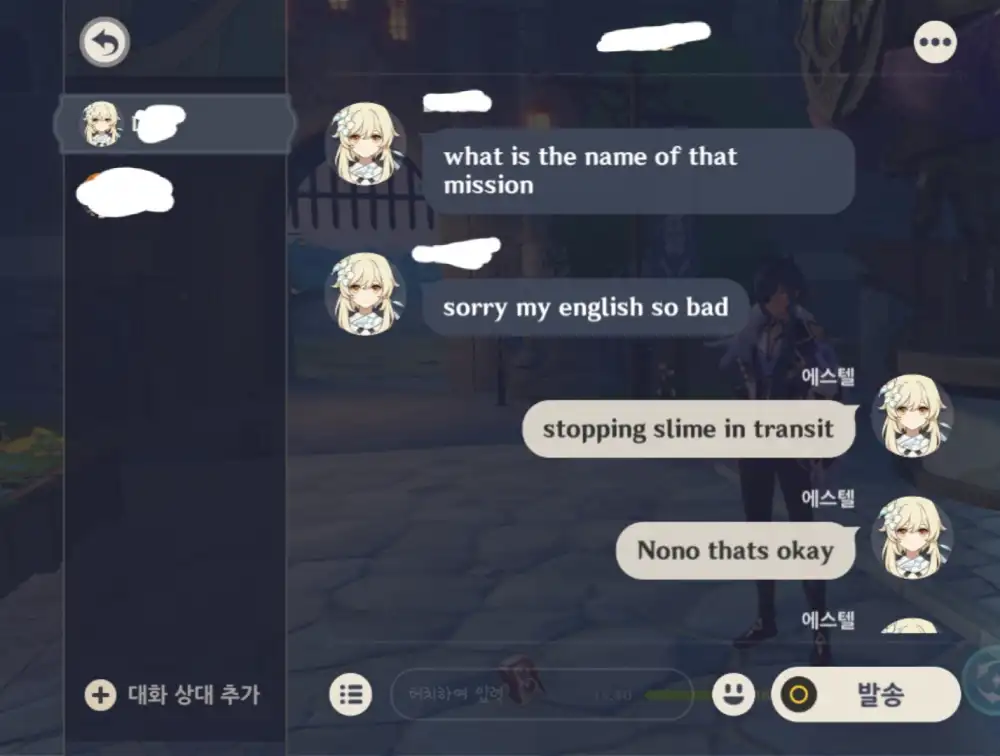Select the second redacted chat contact
This screenshot has height=756, width=1000.
pos(125,191)
